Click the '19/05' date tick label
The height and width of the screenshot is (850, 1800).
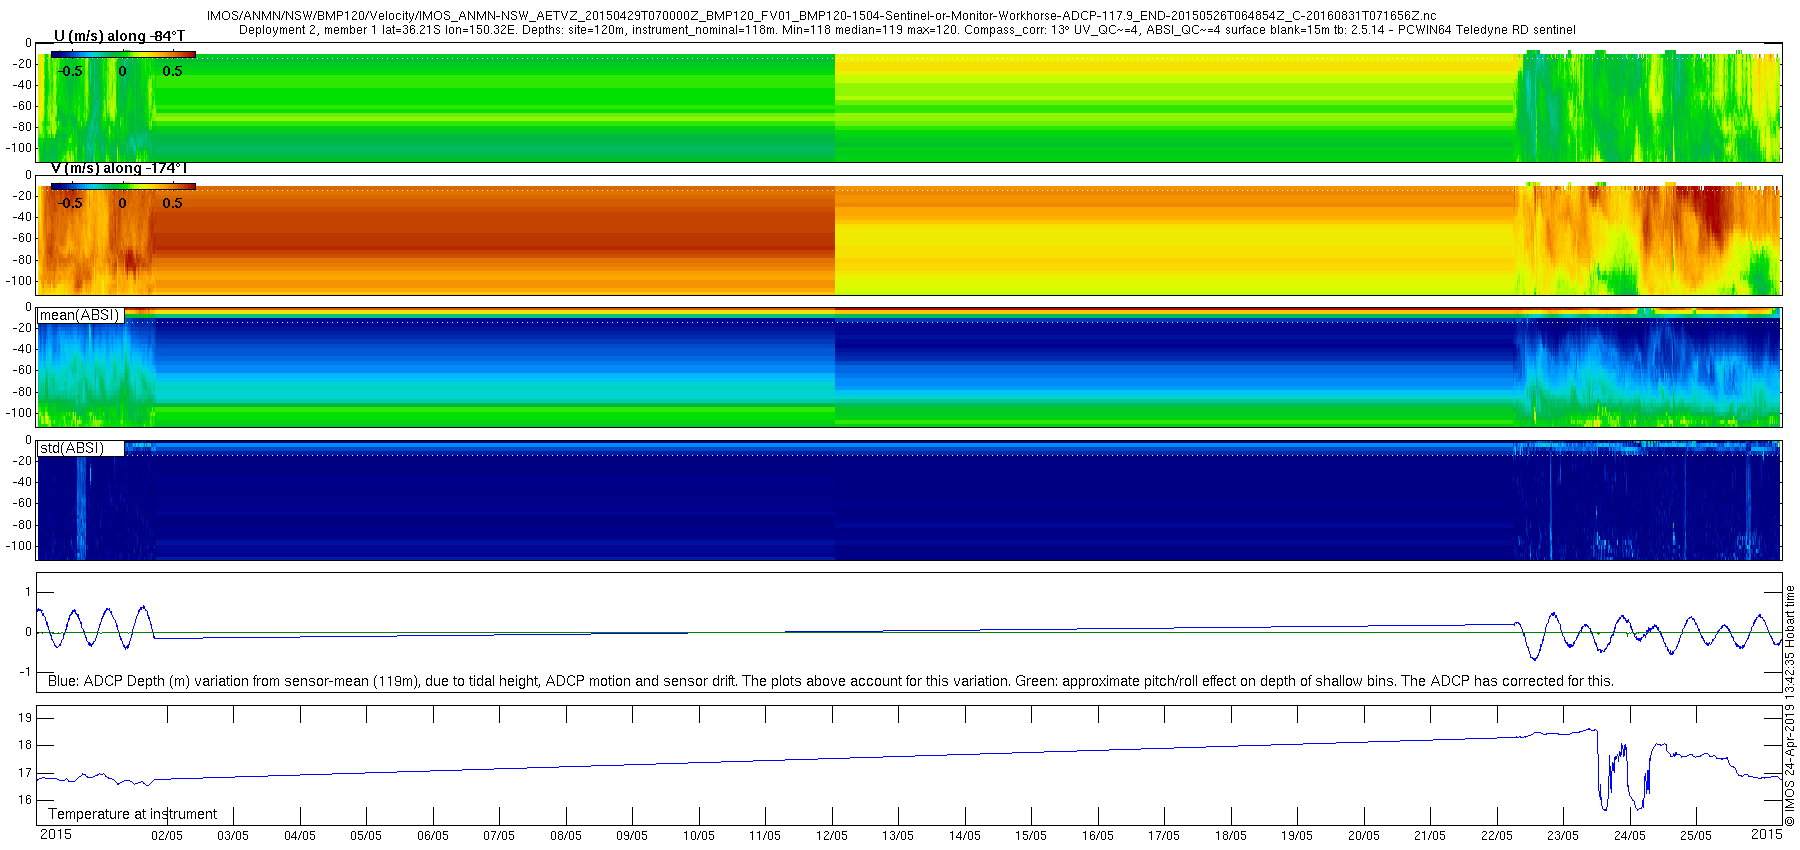[x=1297, y=836]
